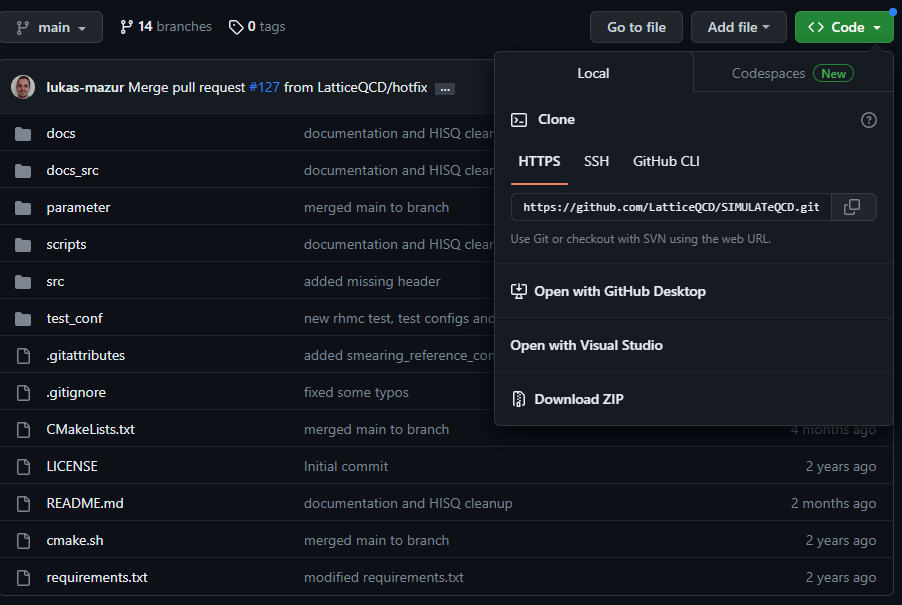Open the main branch selector dropdown
902x605 pixels.
click(51, 27)
